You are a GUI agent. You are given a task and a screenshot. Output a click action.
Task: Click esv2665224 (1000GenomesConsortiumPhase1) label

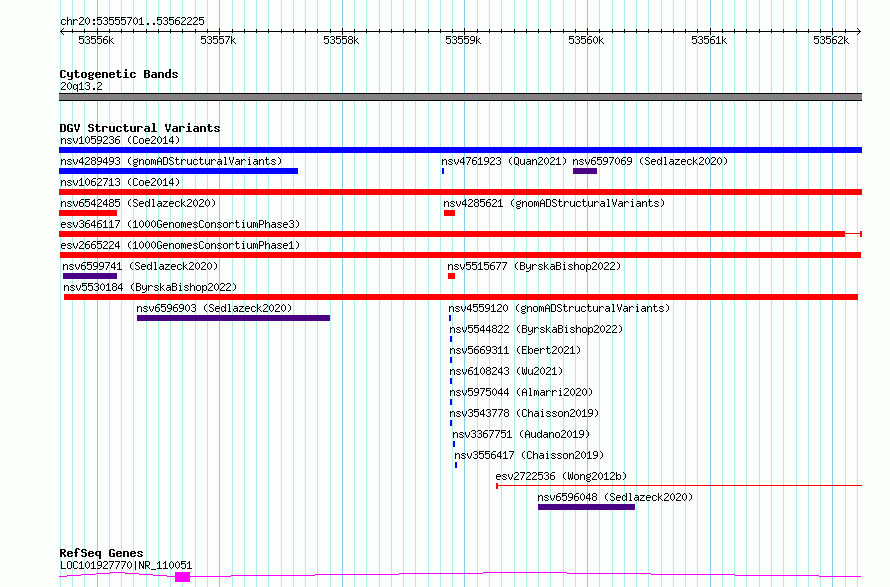[180, 245]
